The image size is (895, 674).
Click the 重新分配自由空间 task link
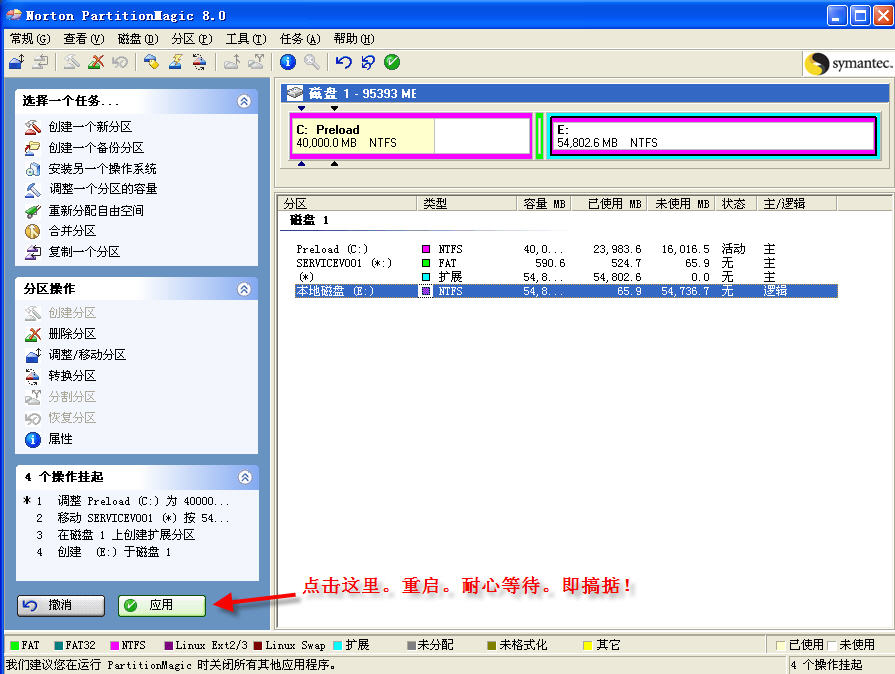click(96, 211)
